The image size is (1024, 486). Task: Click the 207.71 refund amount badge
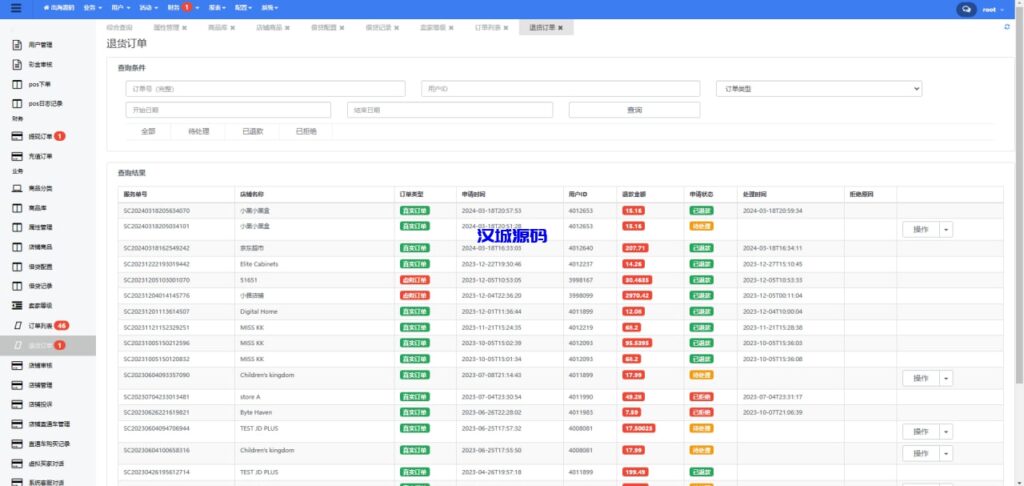point(635,248)
